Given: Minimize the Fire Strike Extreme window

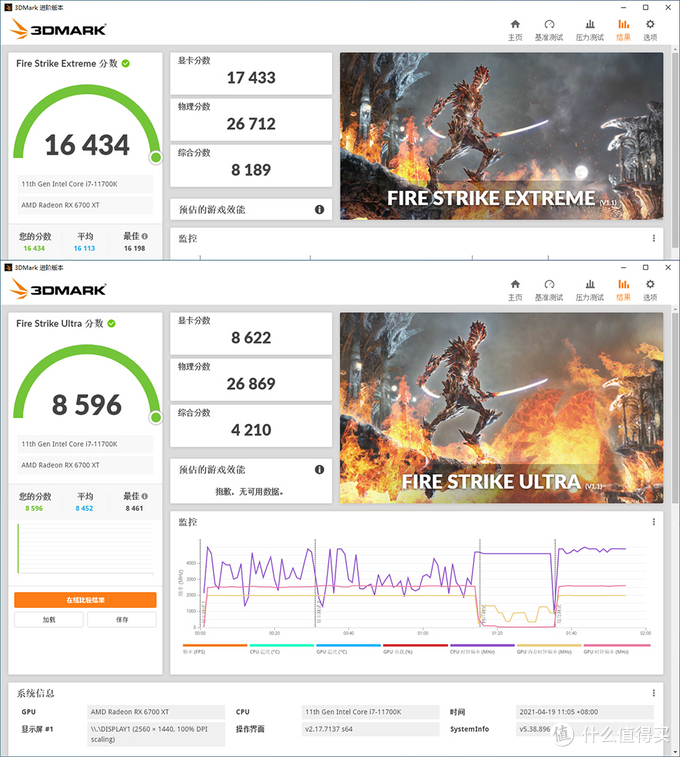Looking at the screenshot, I should pyautogui.click(x=623, y=7).
